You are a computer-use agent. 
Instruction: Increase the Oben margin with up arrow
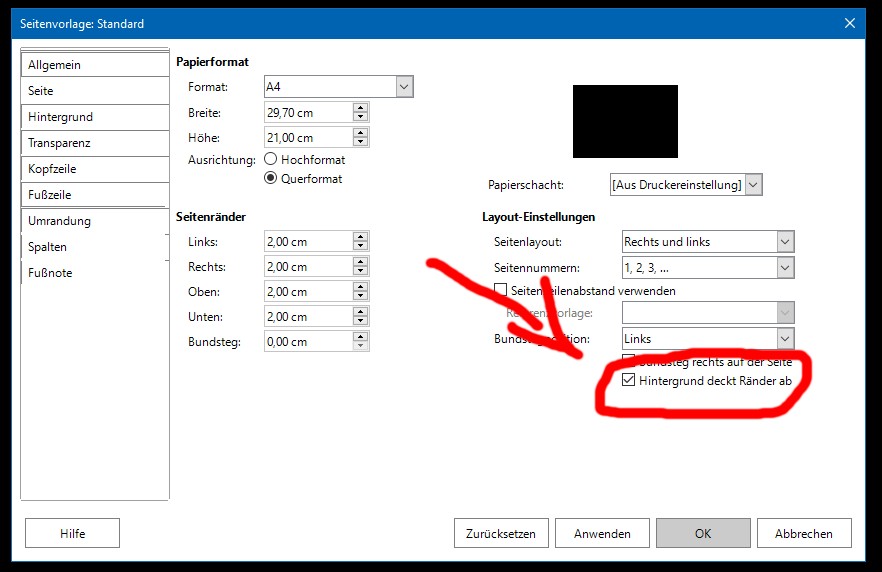(x=361, y=287)
